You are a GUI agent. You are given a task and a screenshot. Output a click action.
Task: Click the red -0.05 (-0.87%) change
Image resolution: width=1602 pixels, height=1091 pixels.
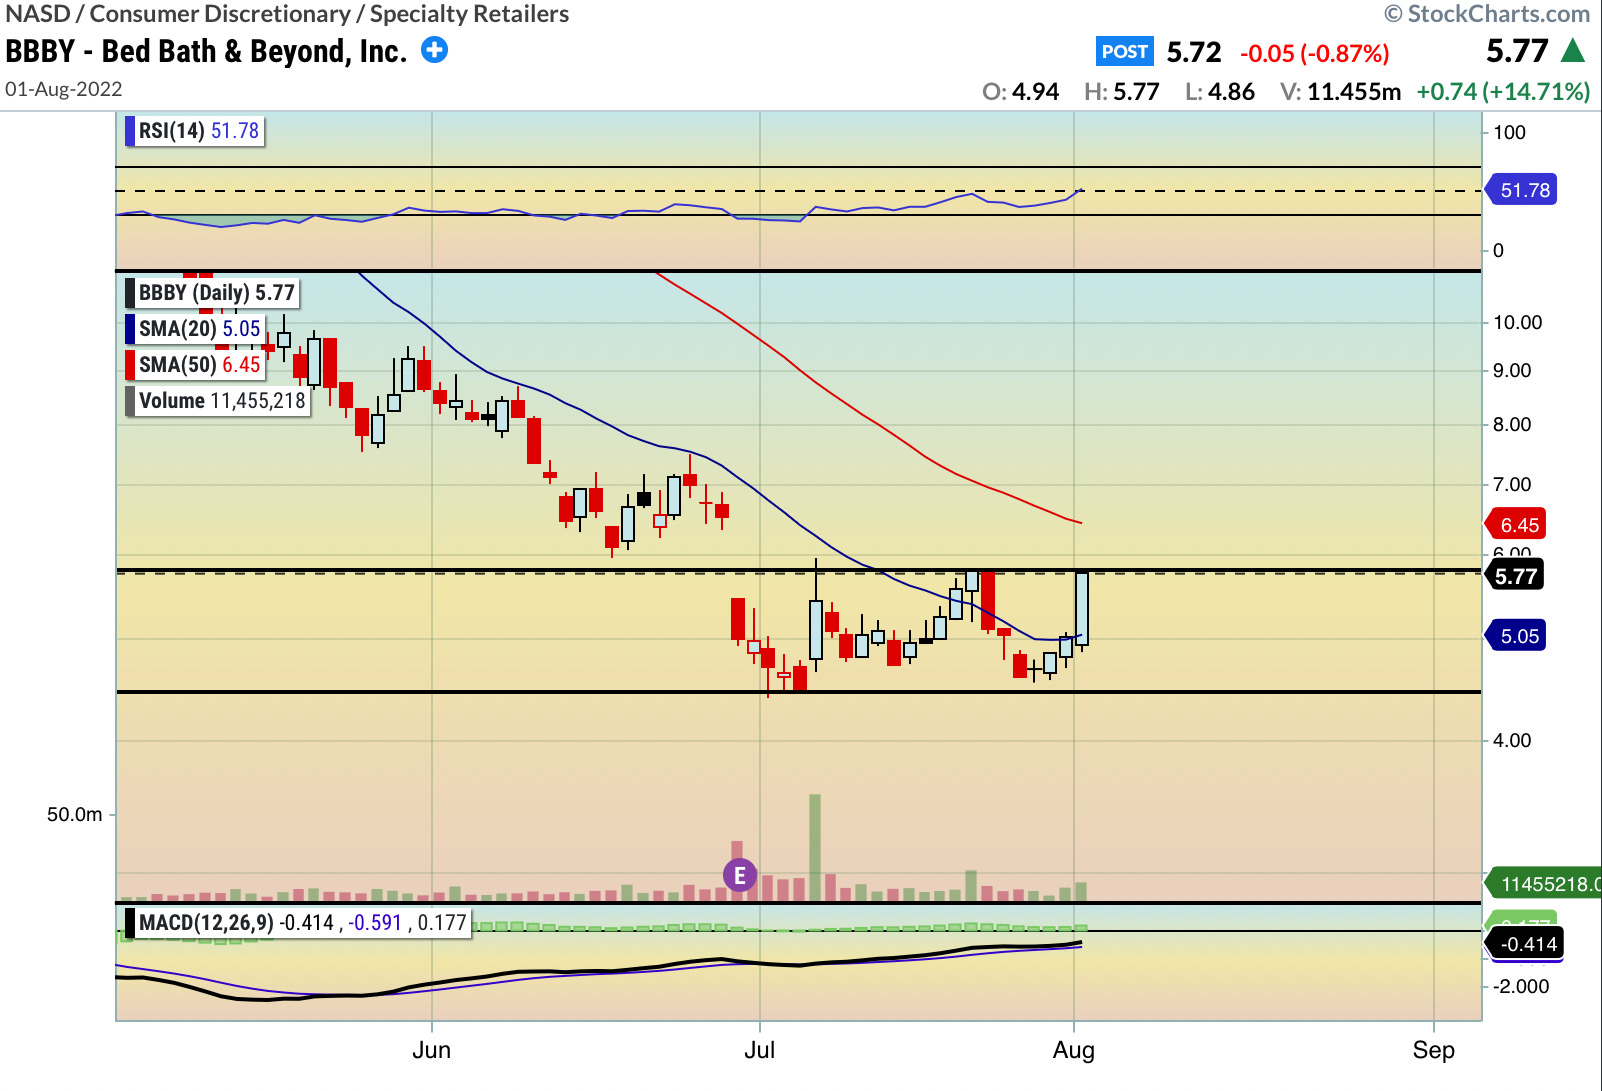pos(1314,53)
